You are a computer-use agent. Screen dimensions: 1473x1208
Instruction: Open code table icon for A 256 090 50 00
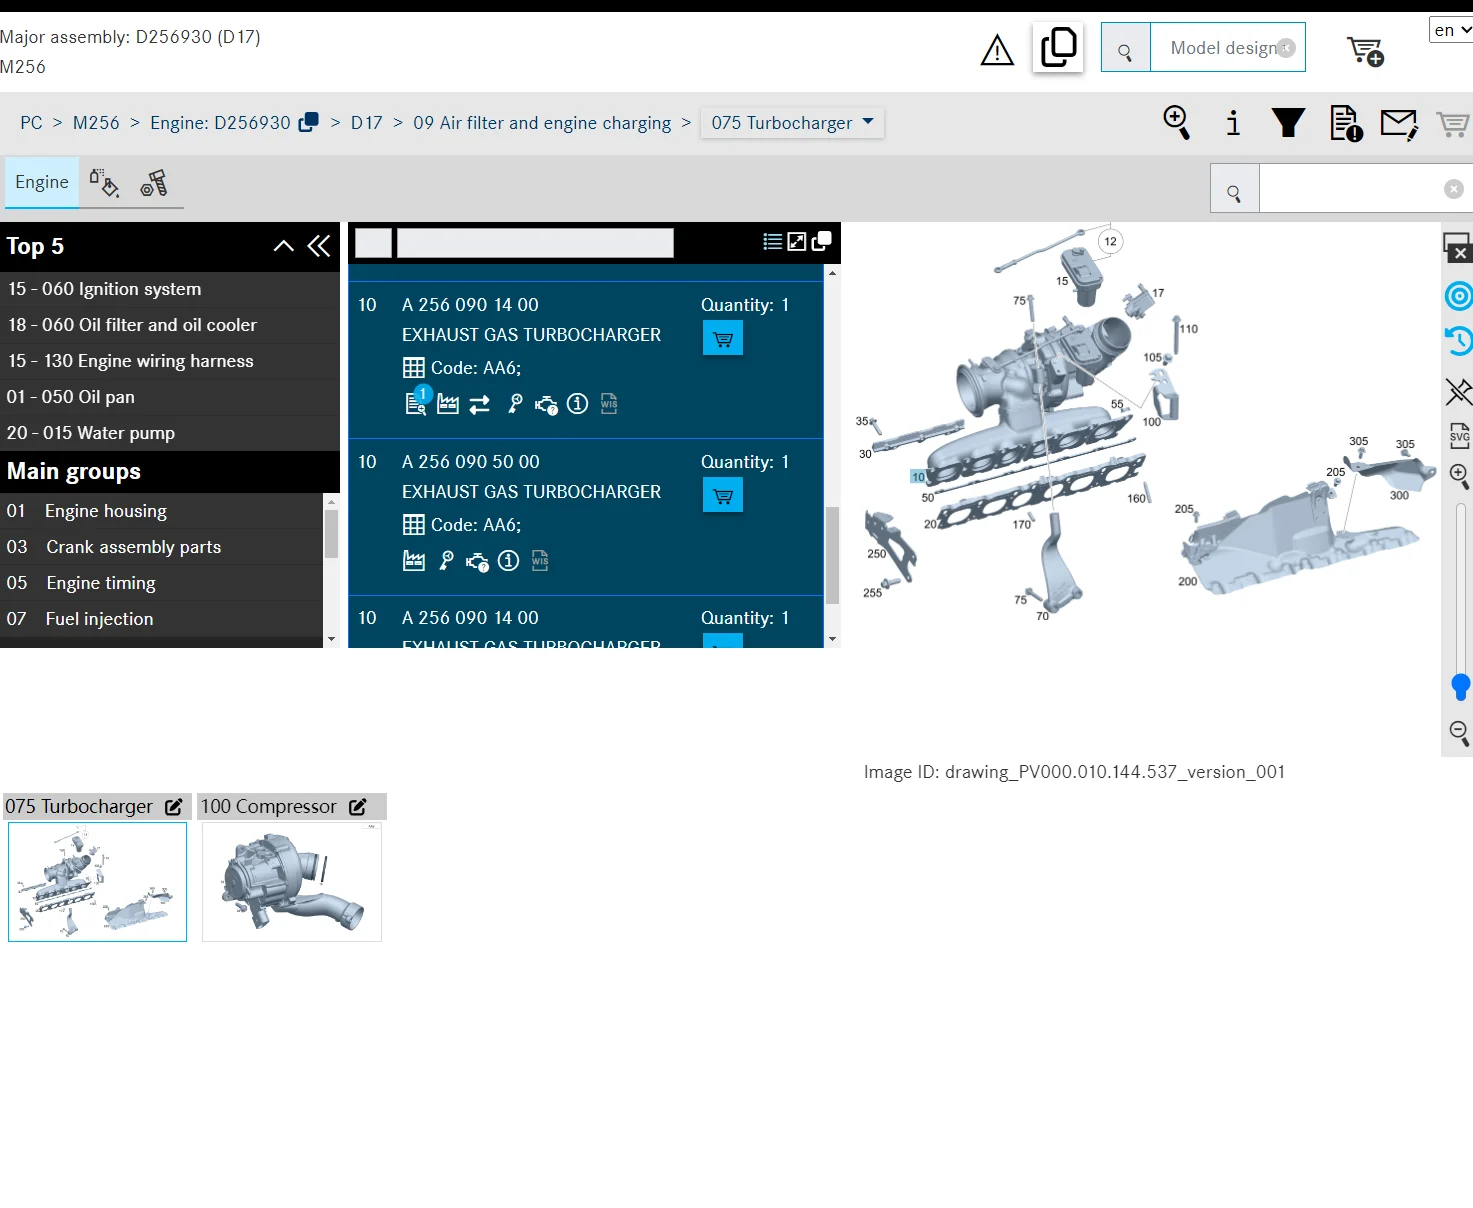413,525
